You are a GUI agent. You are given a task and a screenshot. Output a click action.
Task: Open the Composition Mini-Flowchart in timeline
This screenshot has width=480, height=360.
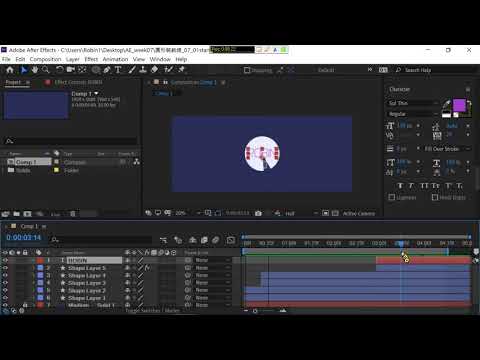tap(163, 240)
